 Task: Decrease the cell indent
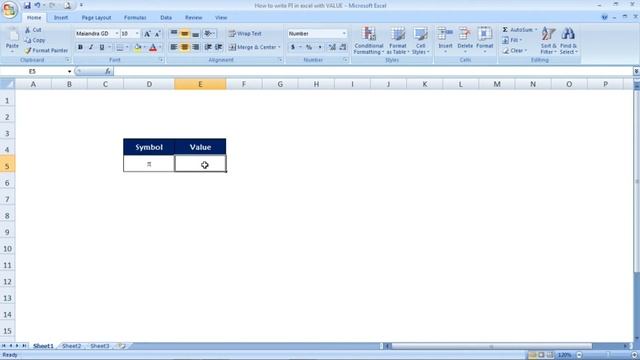(208, 47)
